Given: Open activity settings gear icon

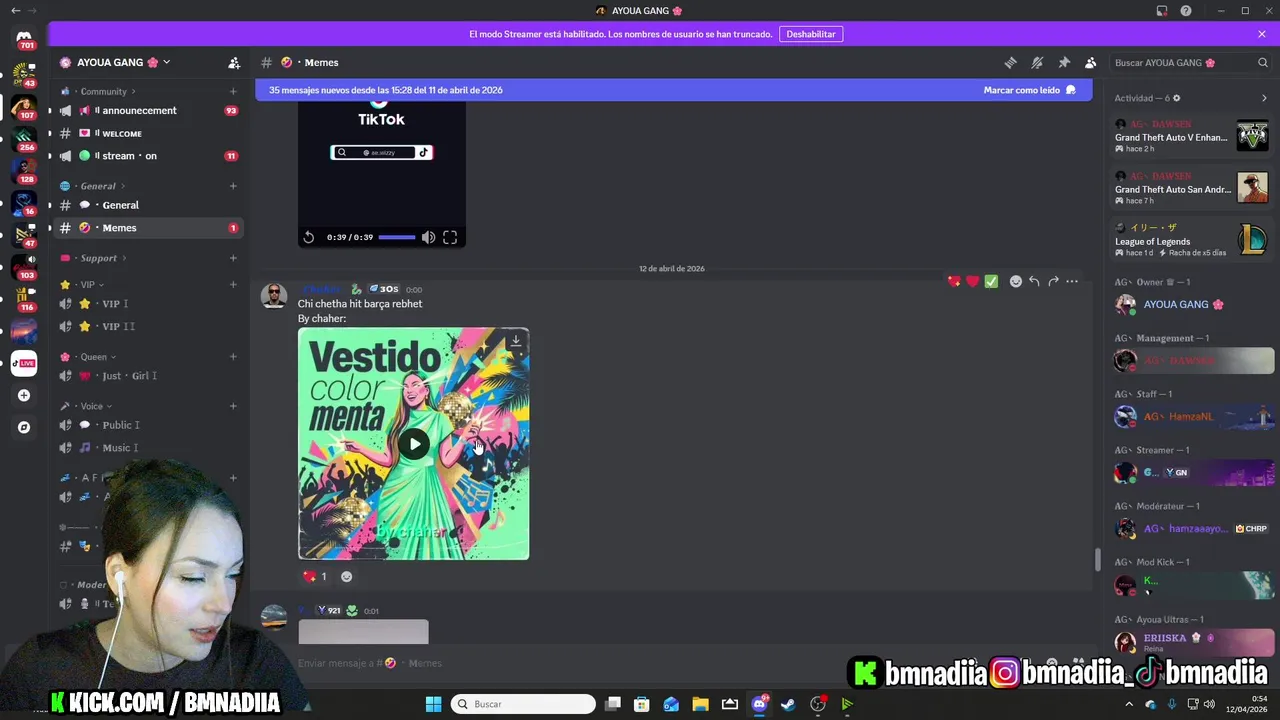Looking at the screenshot, I should point(1176,98).
